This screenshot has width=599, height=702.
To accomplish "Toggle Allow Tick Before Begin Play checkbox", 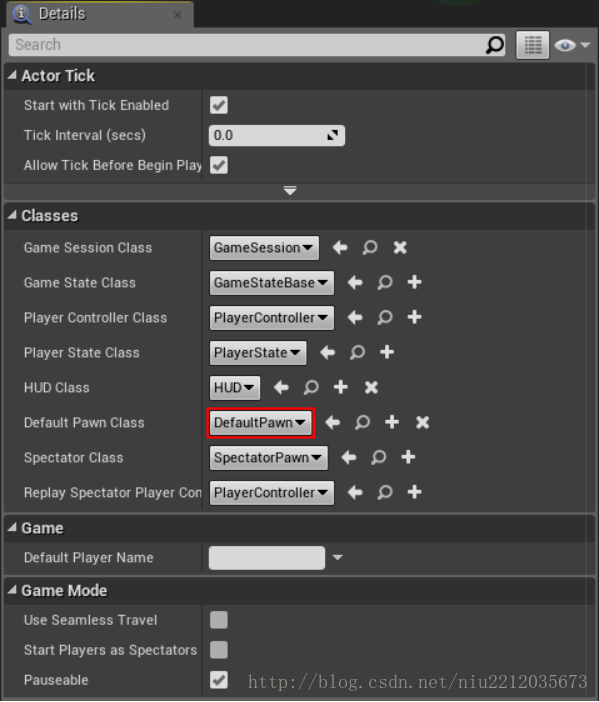I will tap(218, 165).
